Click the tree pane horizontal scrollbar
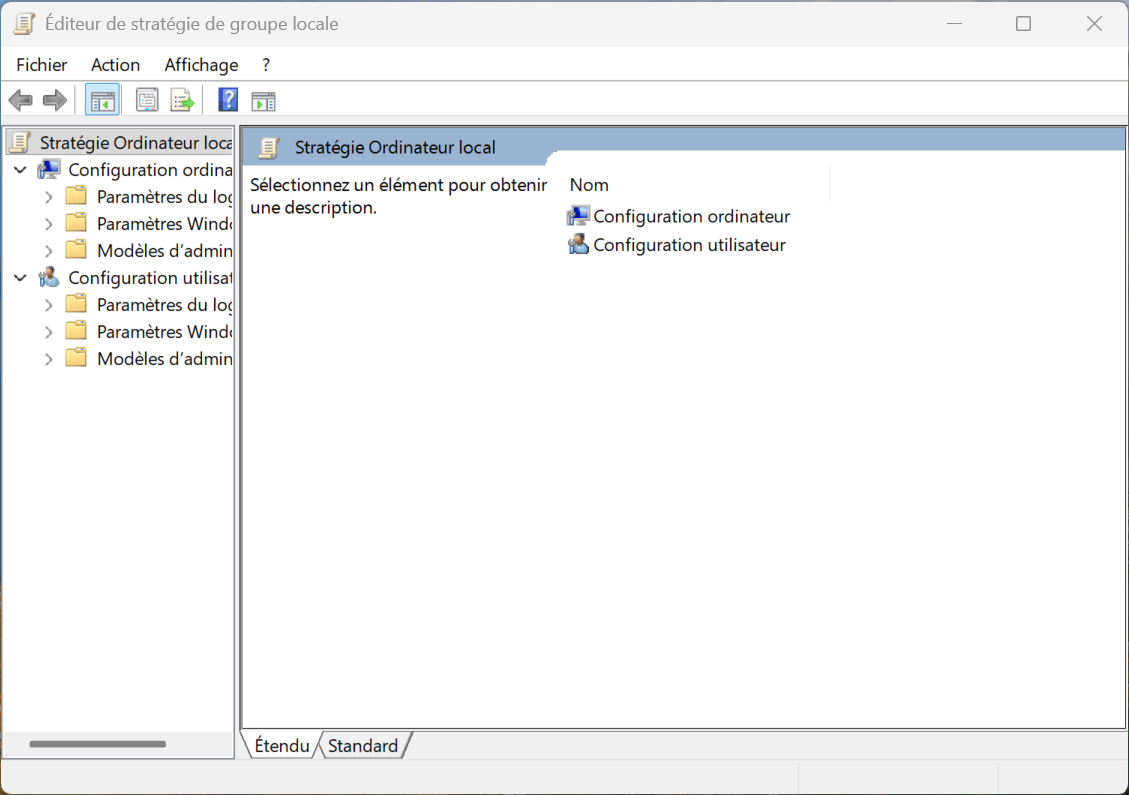Image resolution: width=1129 pixels, height=795 pixels. [x=97, y=744]
